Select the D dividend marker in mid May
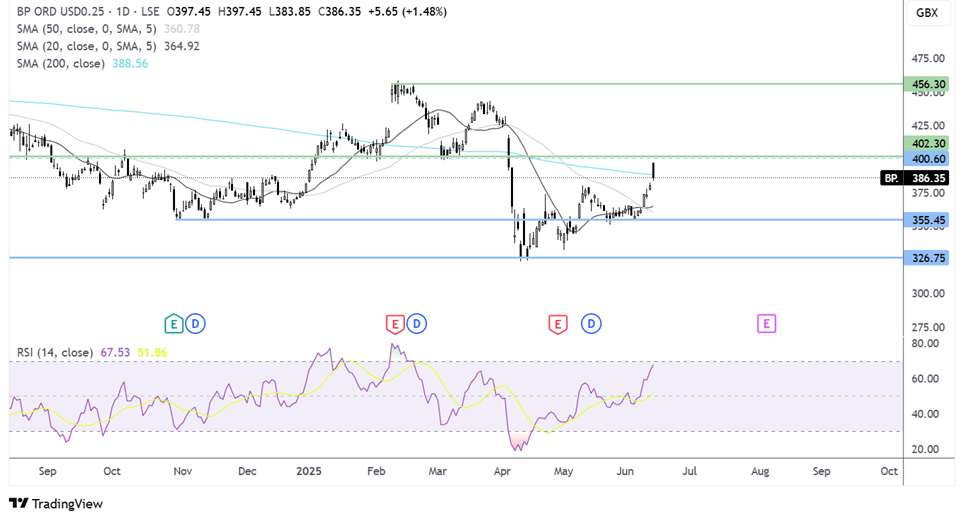 point(591,324)
